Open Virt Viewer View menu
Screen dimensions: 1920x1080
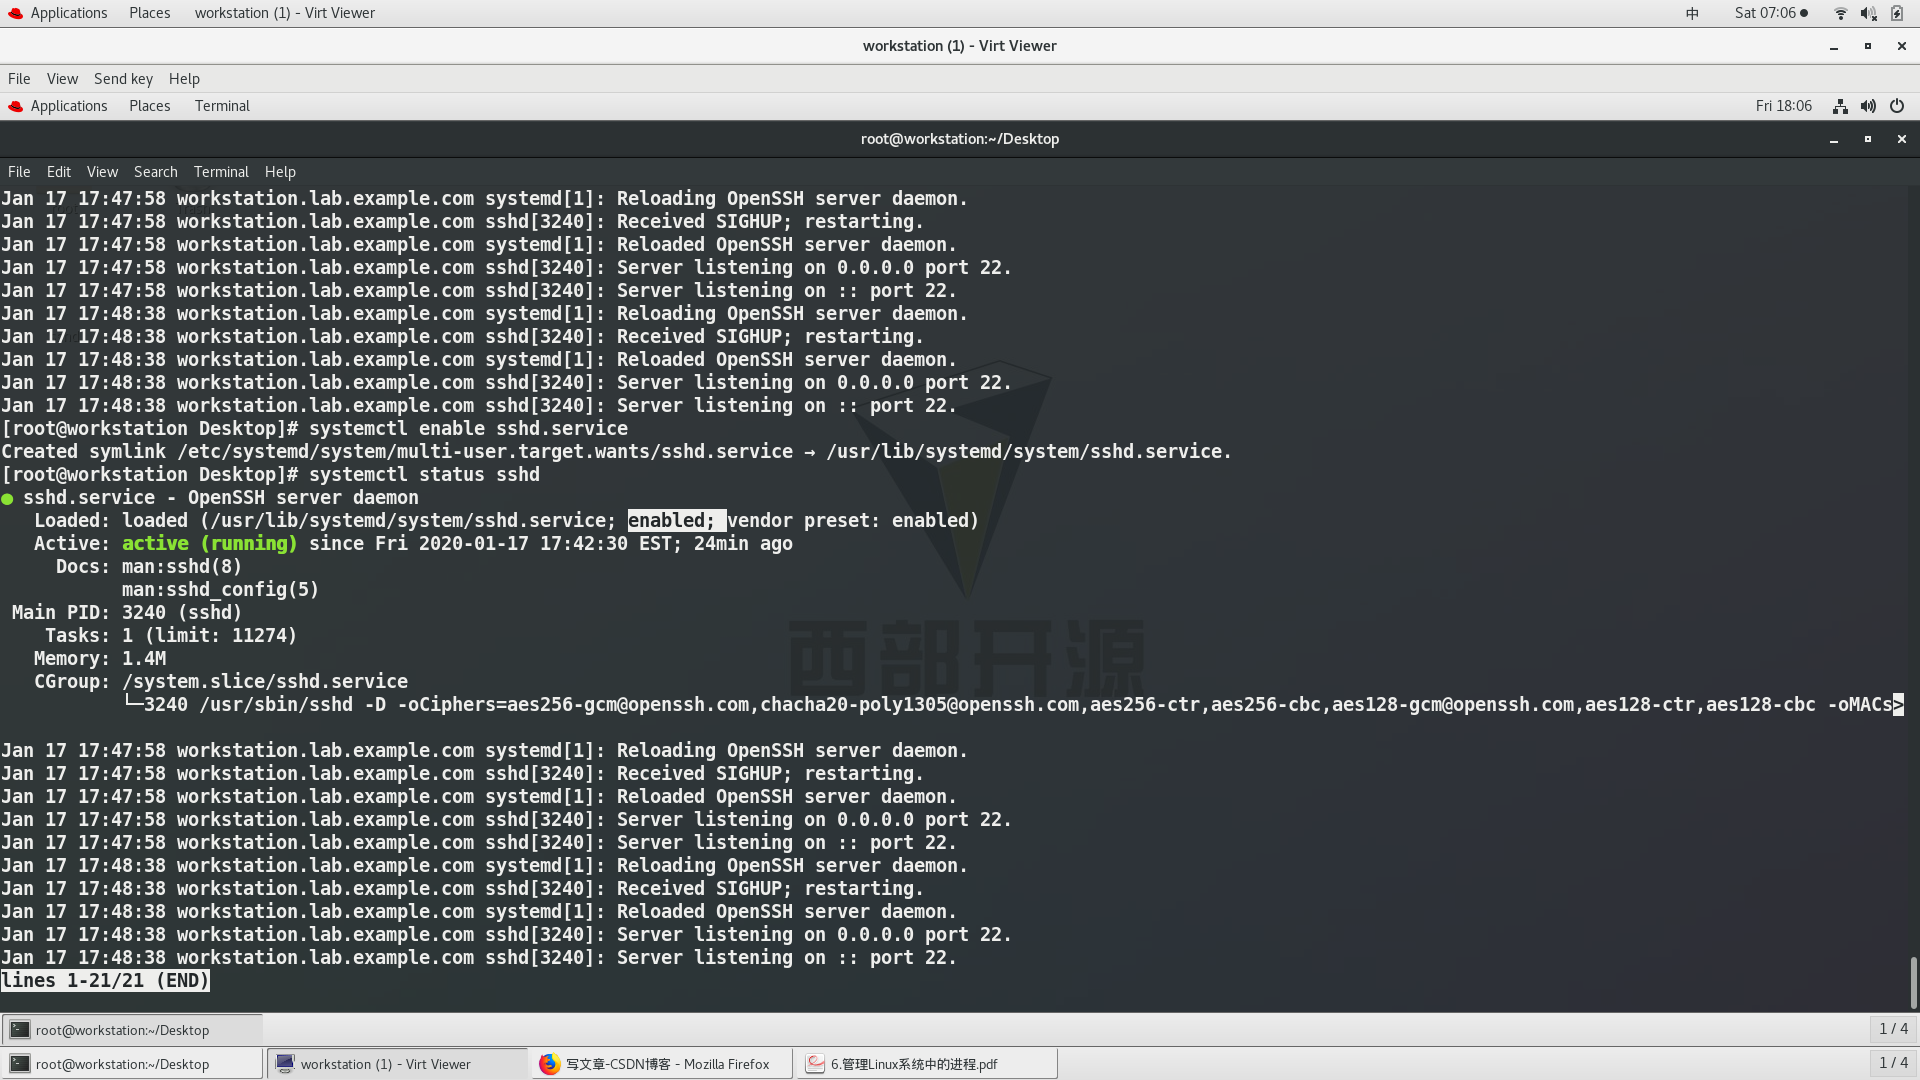(x=62, y=79)
